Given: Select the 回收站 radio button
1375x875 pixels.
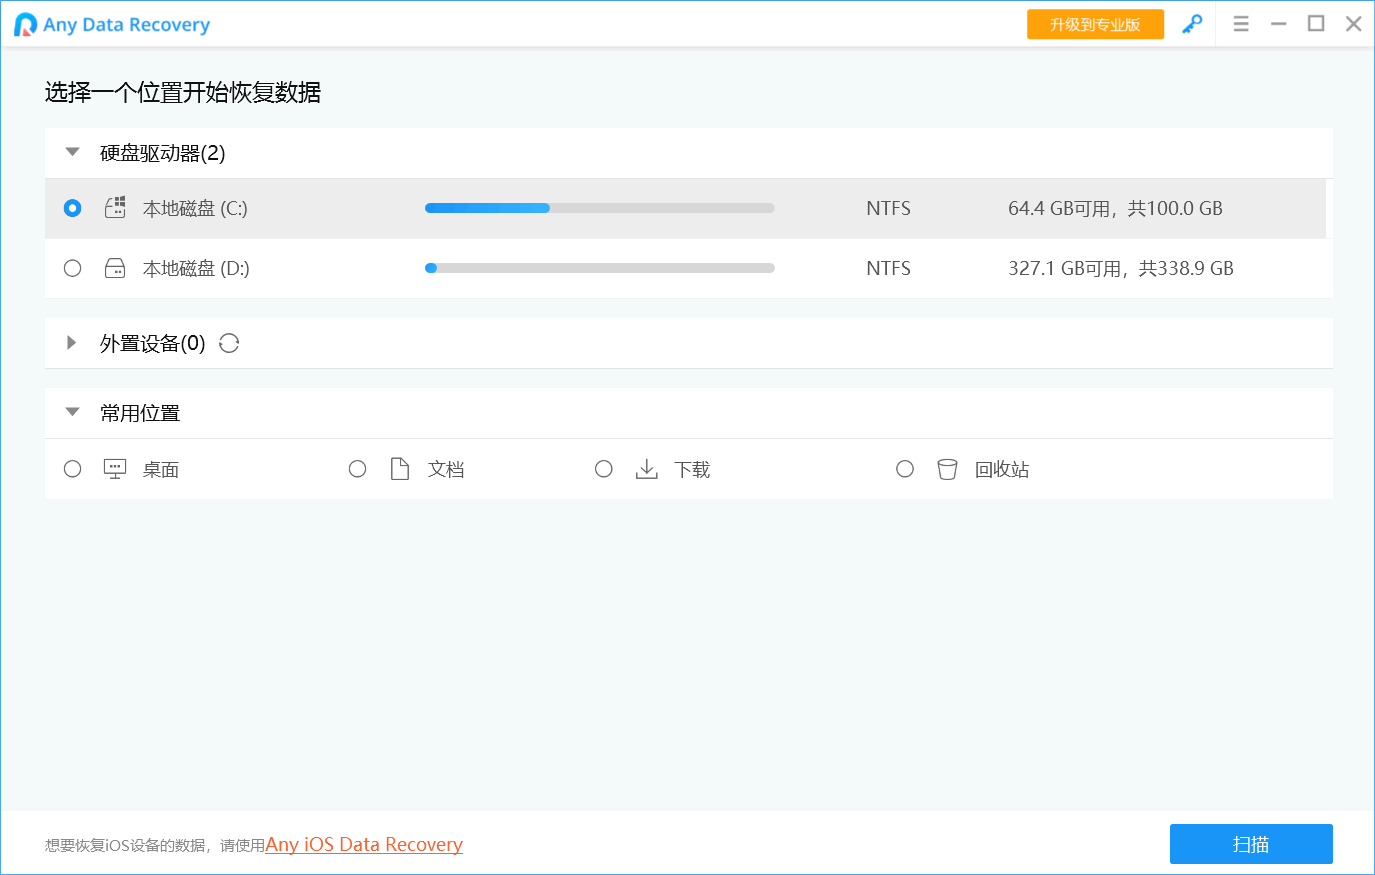Looking at the screenshot, I should coord(905,469).
